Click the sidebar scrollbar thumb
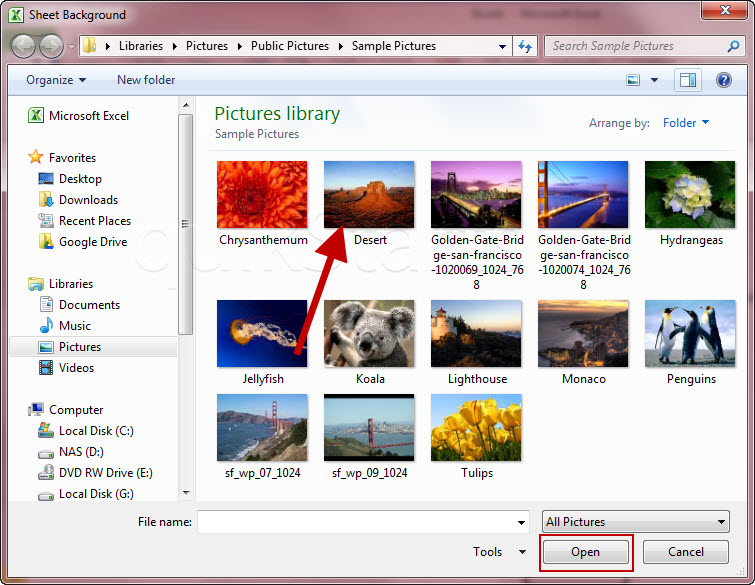755x585 pixels. (186, 224)
